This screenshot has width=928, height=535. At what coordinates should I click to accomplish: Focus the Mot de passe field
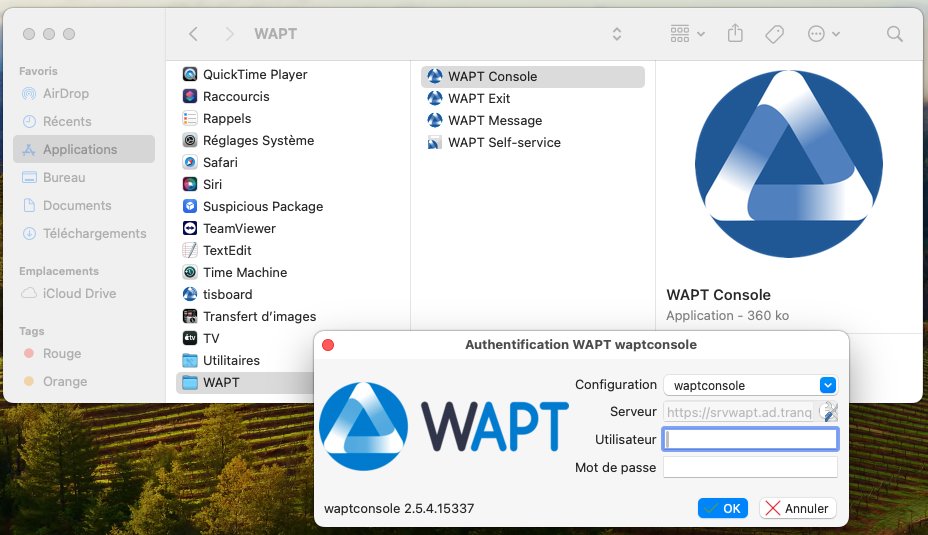tap(750, 467)
